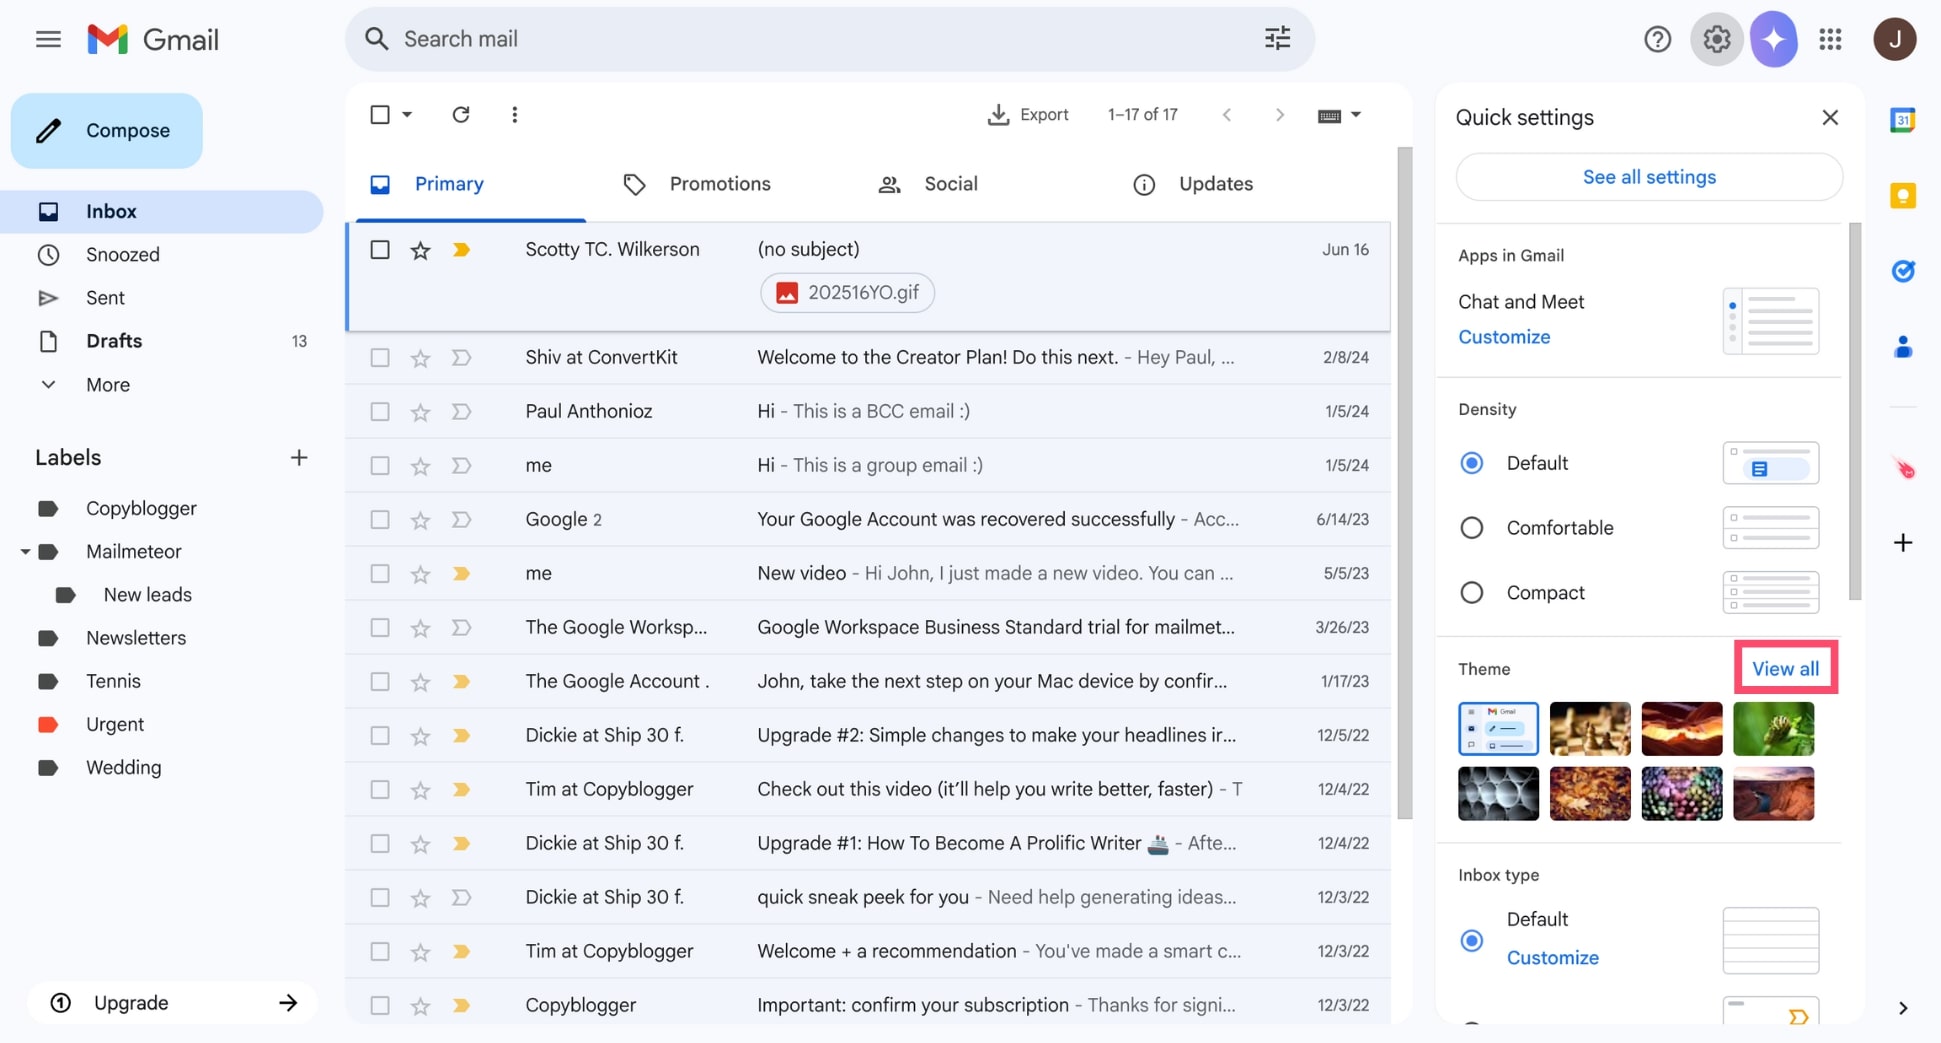Select the Default inbox type radio

[x=1470, y=940]
